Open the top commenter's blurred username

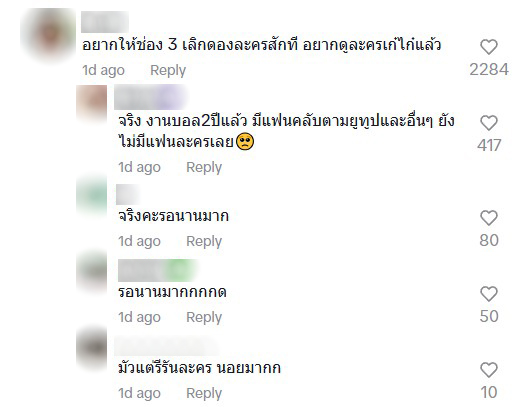point(105,22)
